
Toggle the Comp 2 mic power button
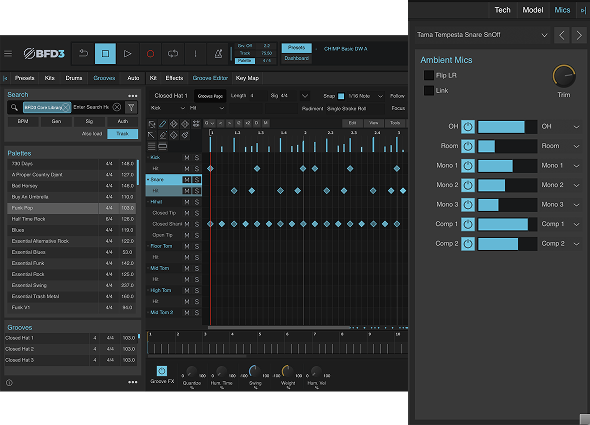tap(468, 244)
